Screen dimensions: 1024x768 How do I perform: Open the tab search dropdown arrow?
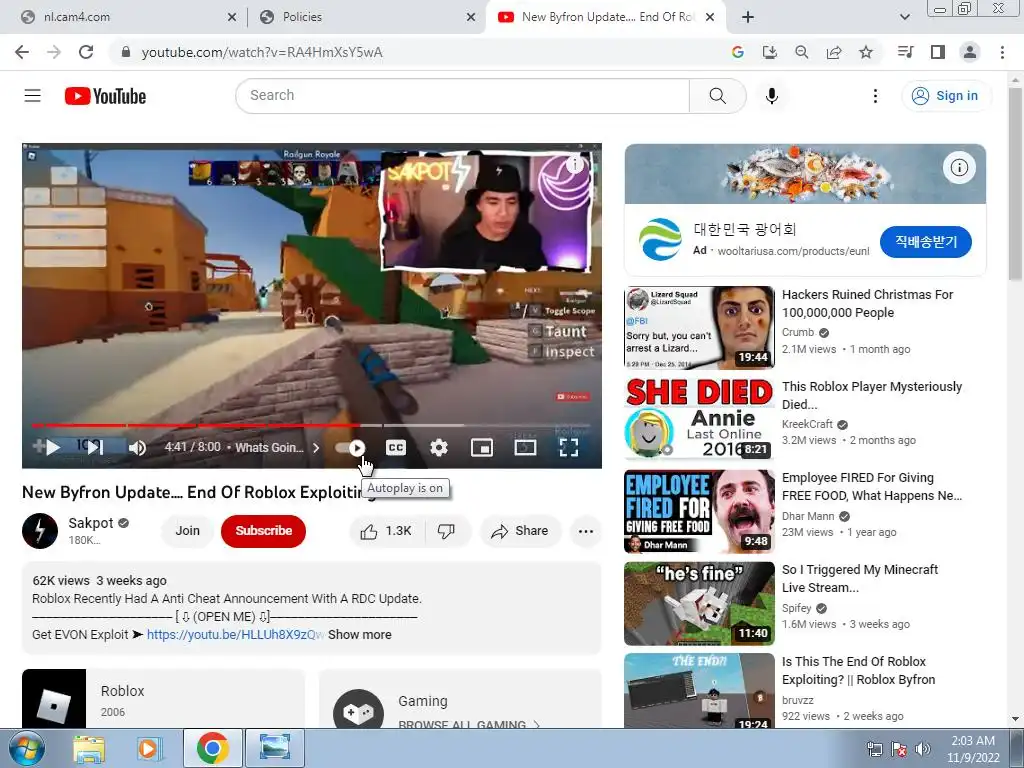904,17
